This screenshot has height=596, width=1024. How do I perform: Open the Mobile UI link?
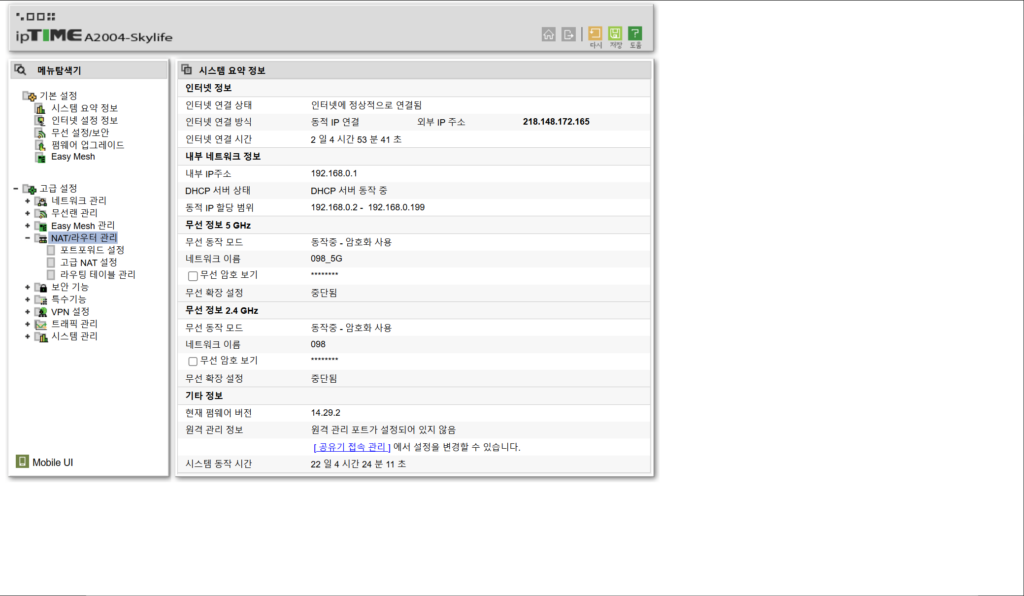click(x=52, y=463)
